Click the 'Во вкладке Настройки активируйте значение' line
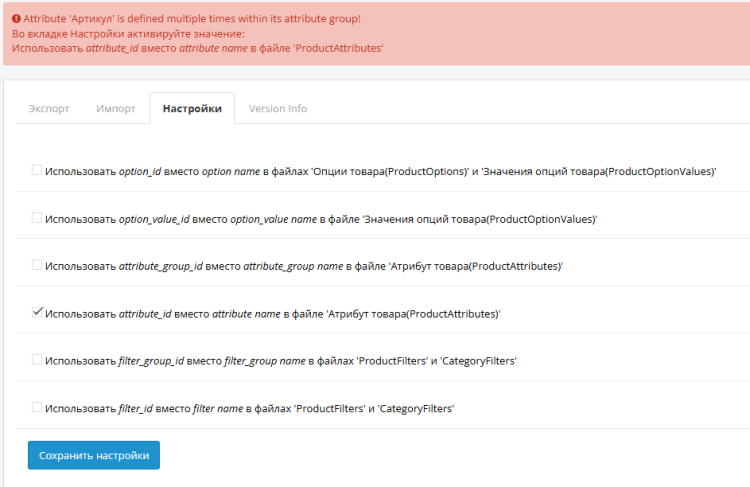 128,33
